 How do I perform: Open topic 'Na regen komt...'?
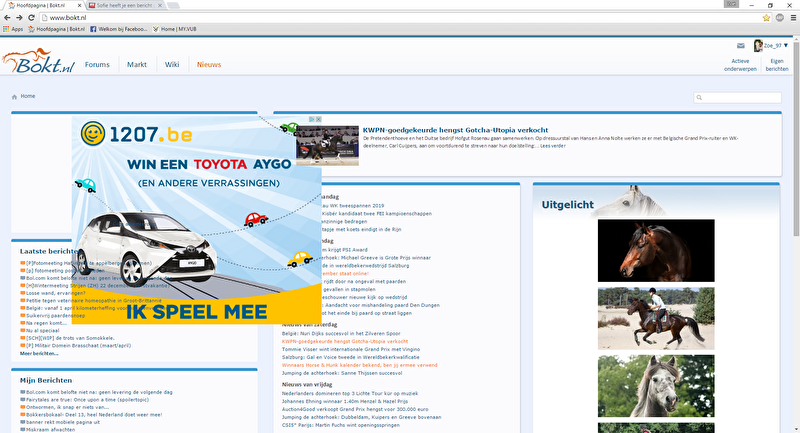point(46,323)
